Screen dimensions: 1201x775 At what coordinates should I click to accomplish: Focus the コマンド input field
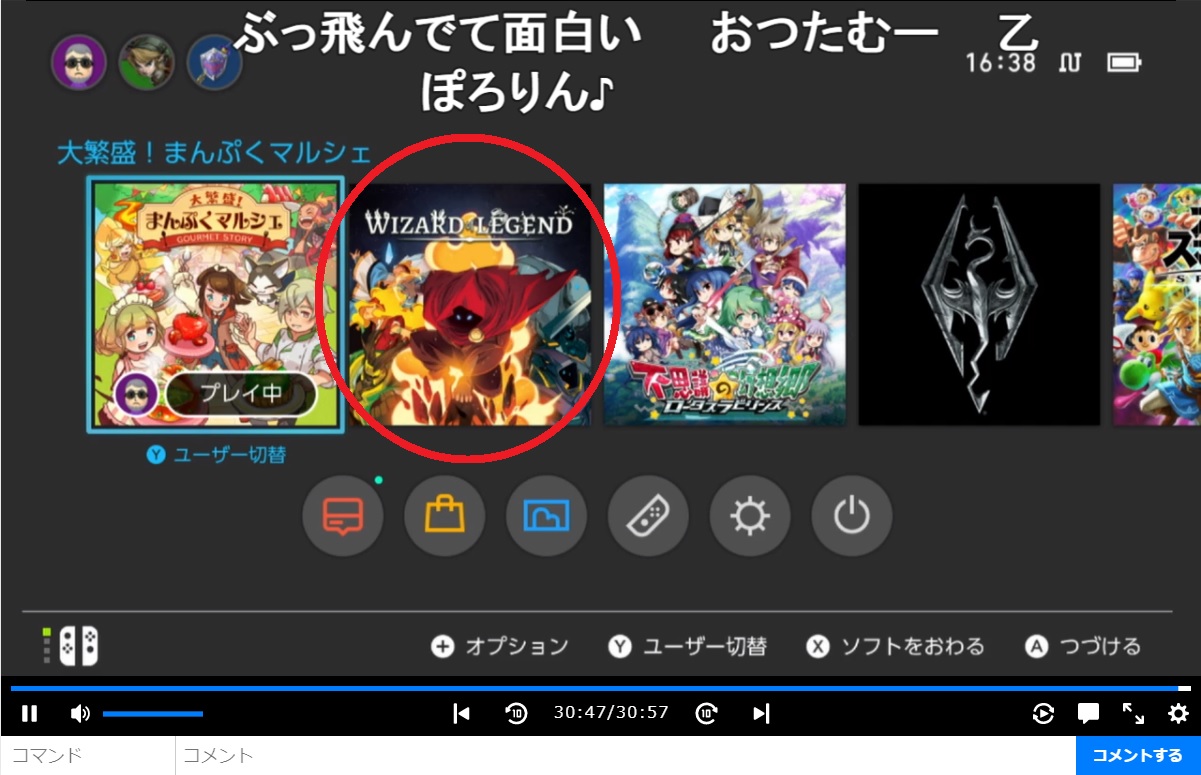pyautogui.click(x=88, y=755)
